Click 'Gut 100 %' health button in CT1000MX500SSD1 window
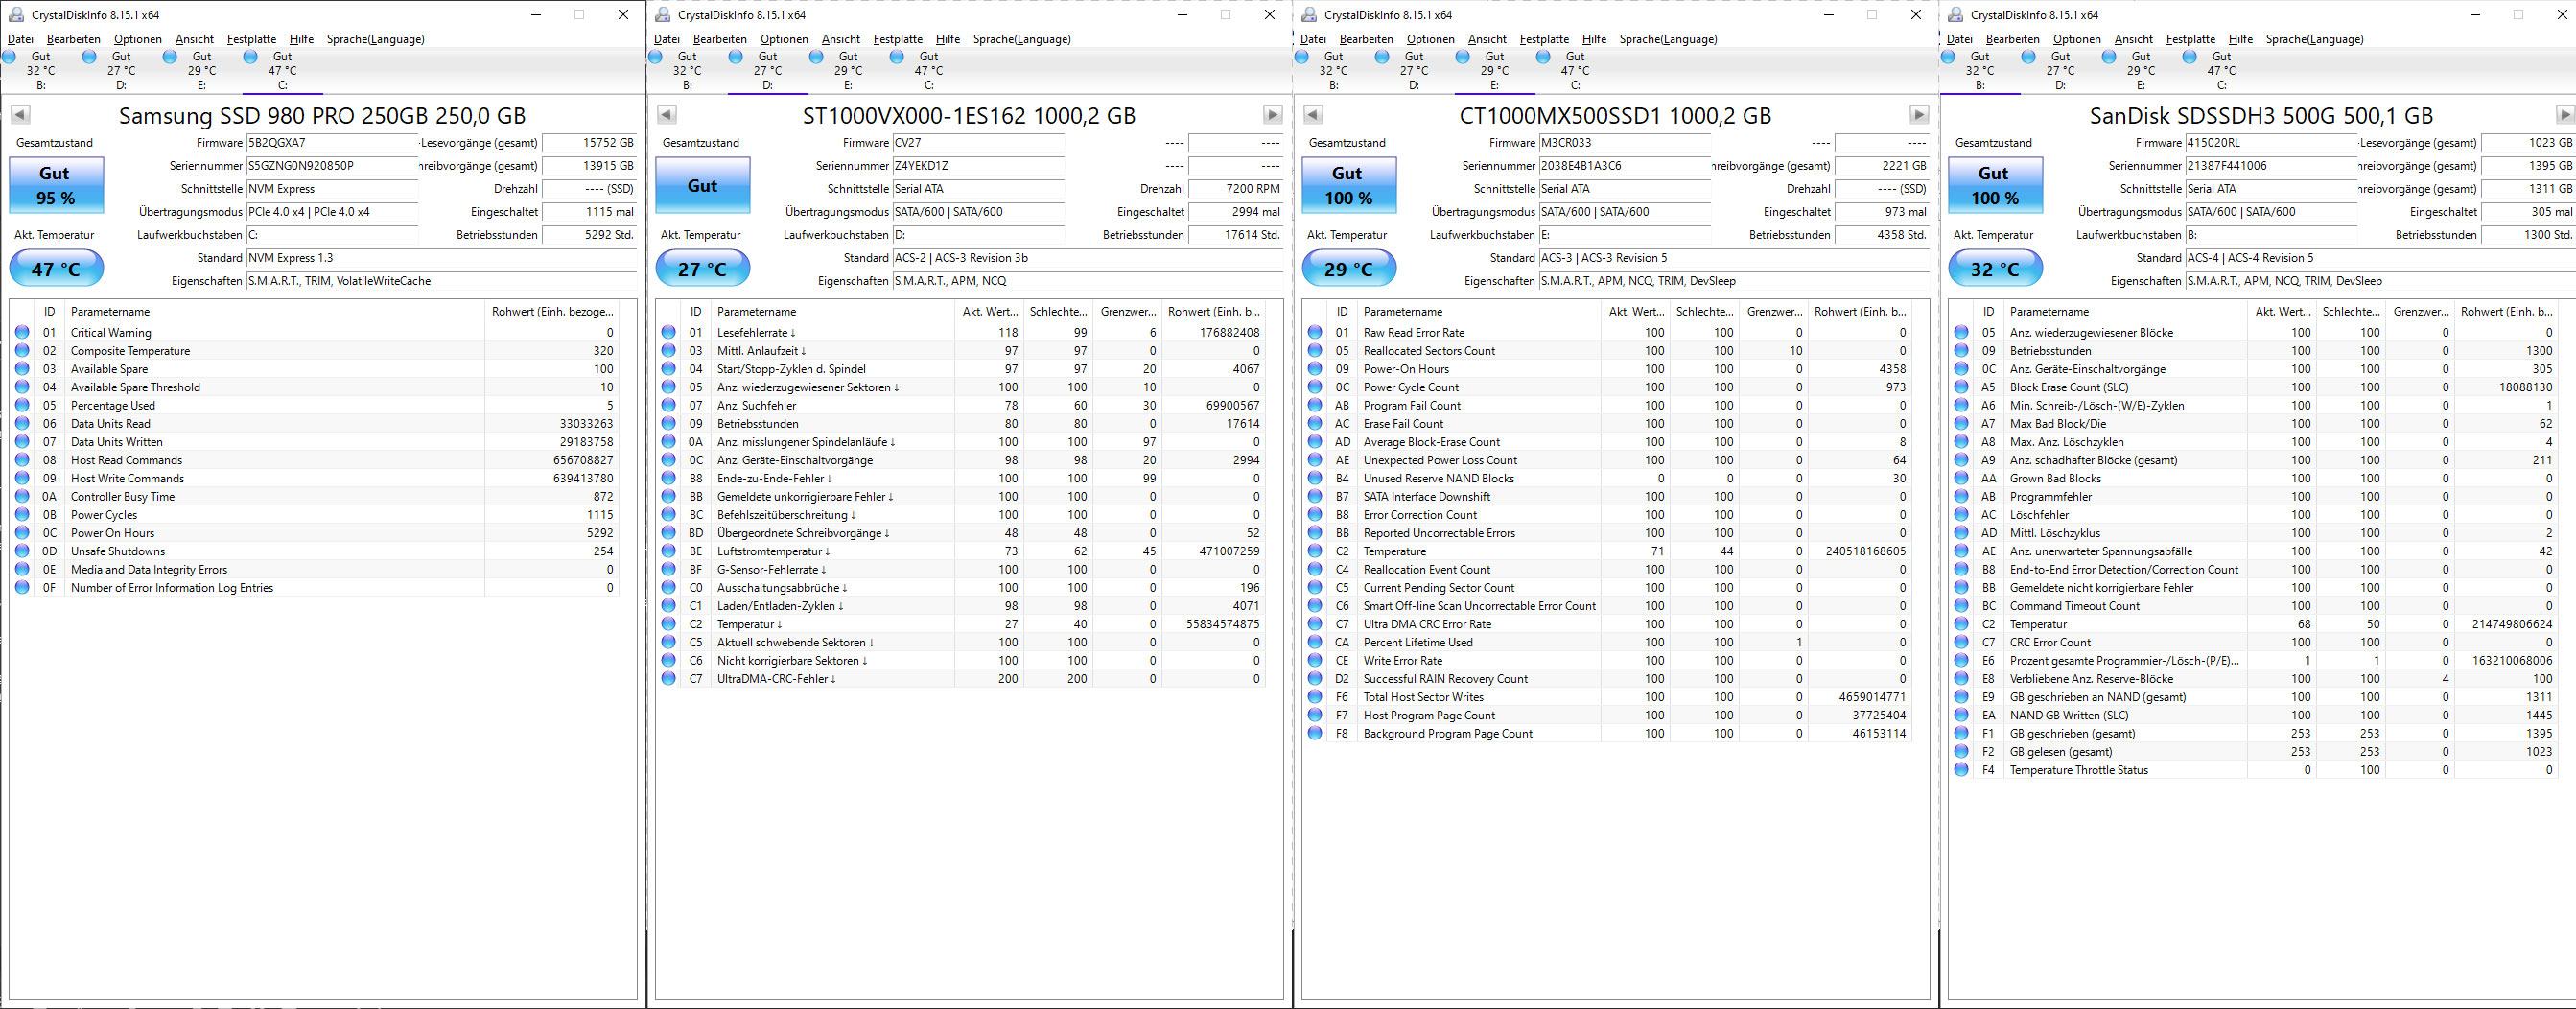 click(x=1349, y=185)
